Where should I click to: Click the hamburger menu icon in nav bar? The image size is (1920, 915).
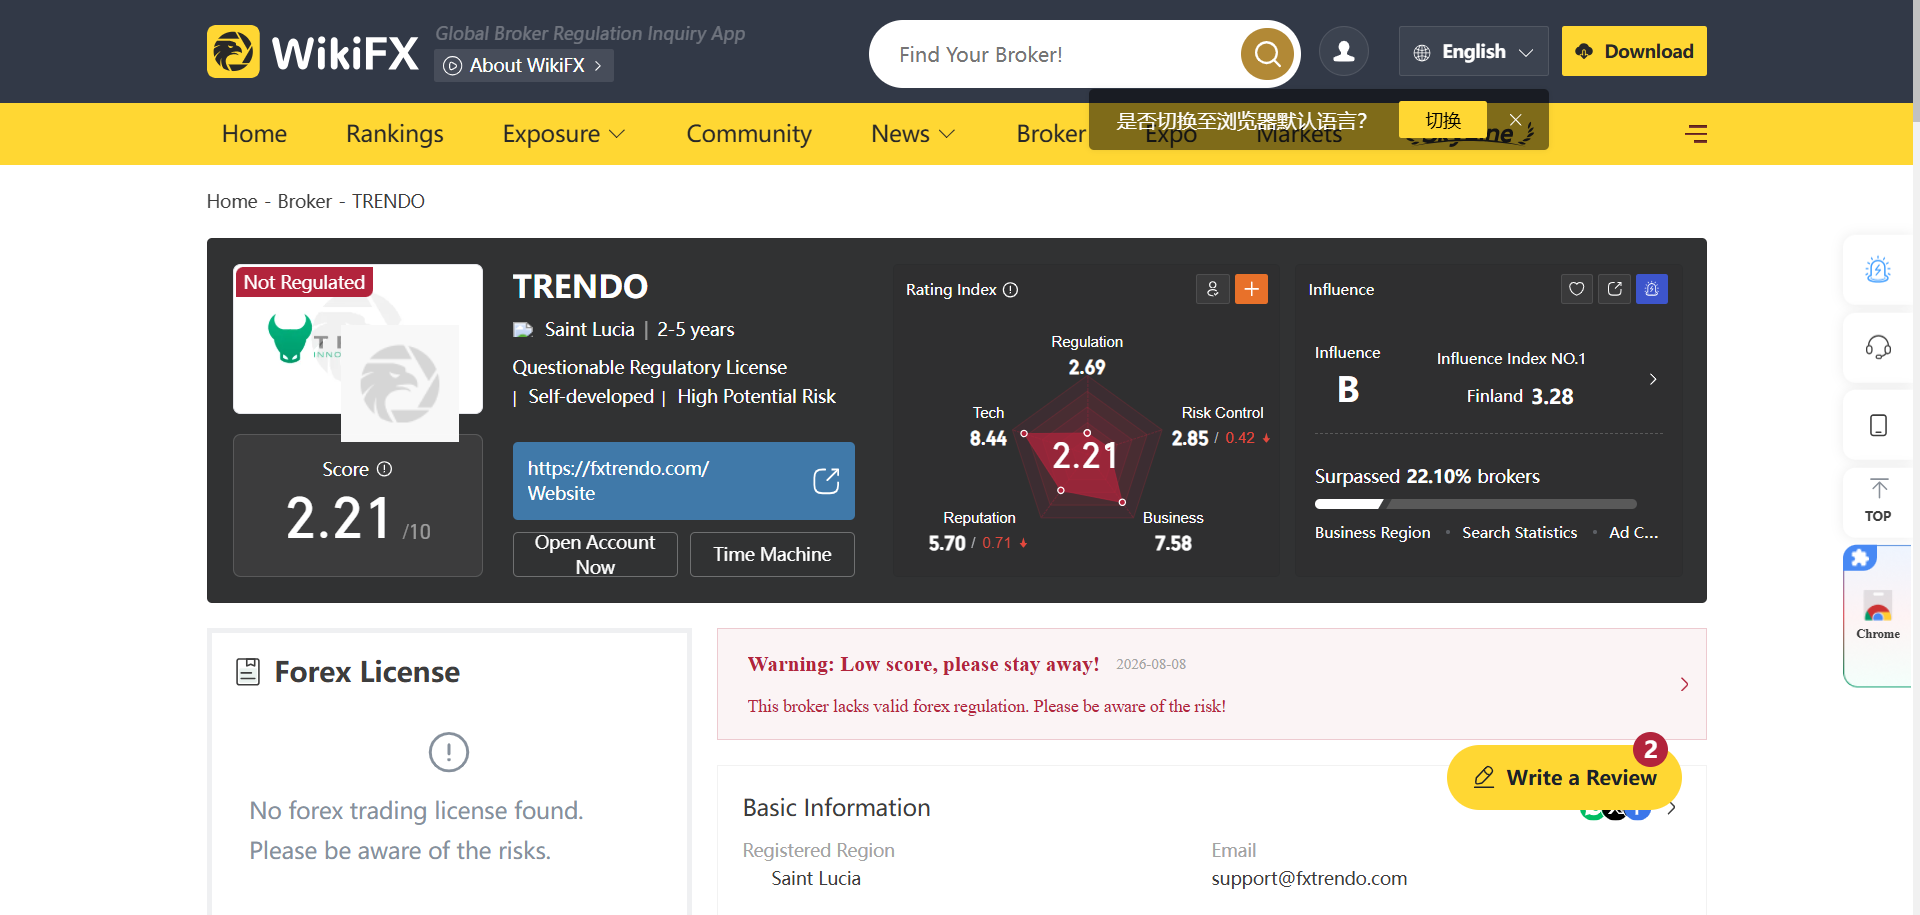tap(1696, 134)
